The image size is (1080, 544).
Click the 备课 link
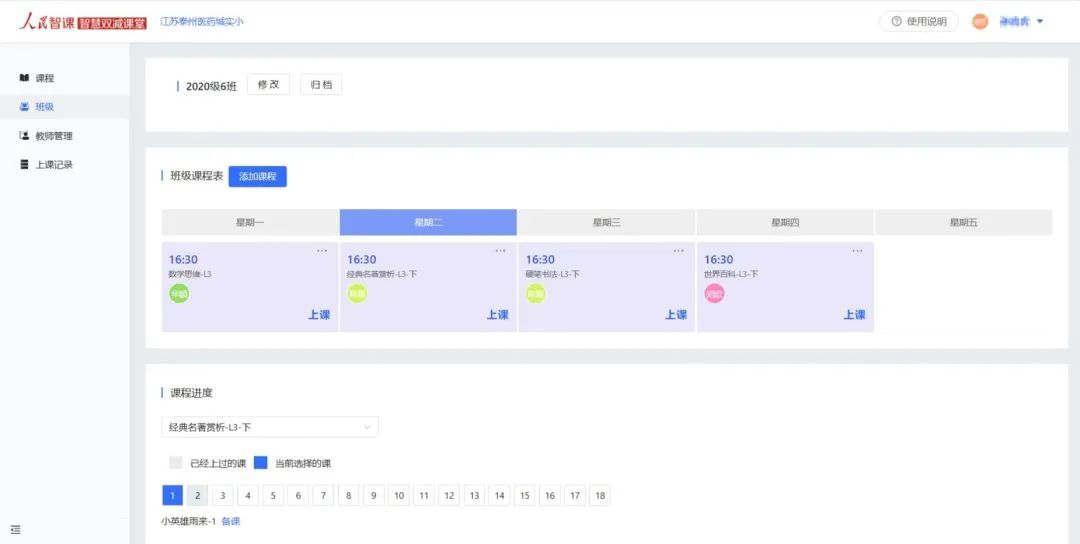click(231, 521)
